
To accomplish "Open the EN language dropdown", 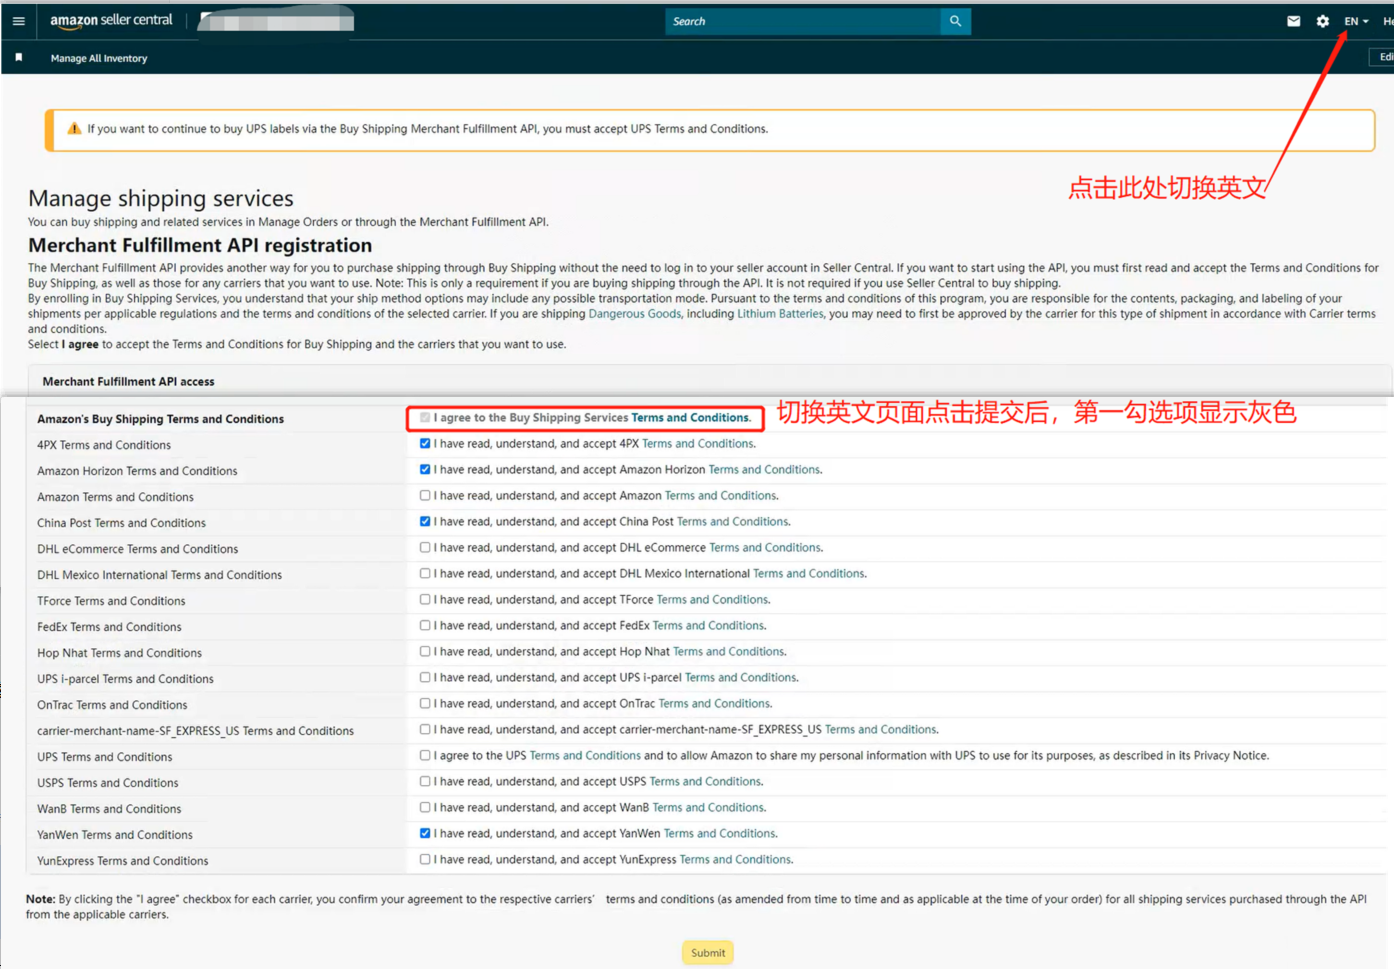I will 1356,21.
